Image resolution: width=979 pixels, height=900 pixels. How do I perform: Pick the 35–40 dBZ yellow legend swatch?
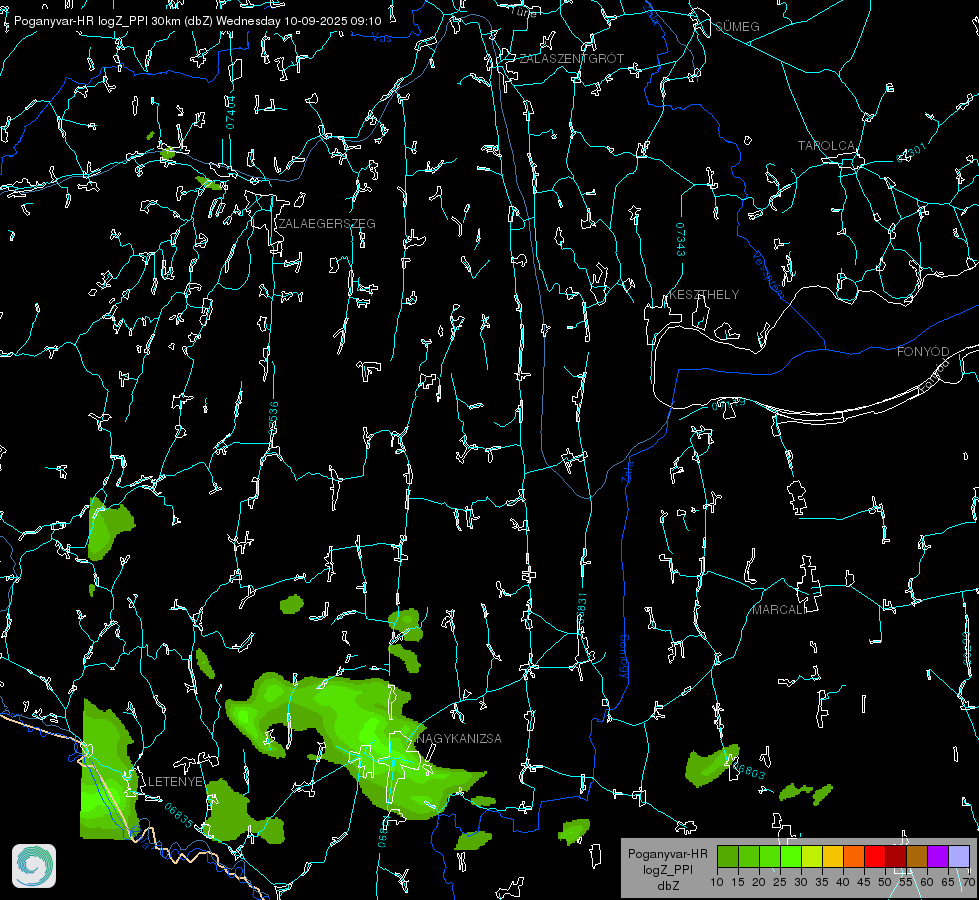pos(833,856)
